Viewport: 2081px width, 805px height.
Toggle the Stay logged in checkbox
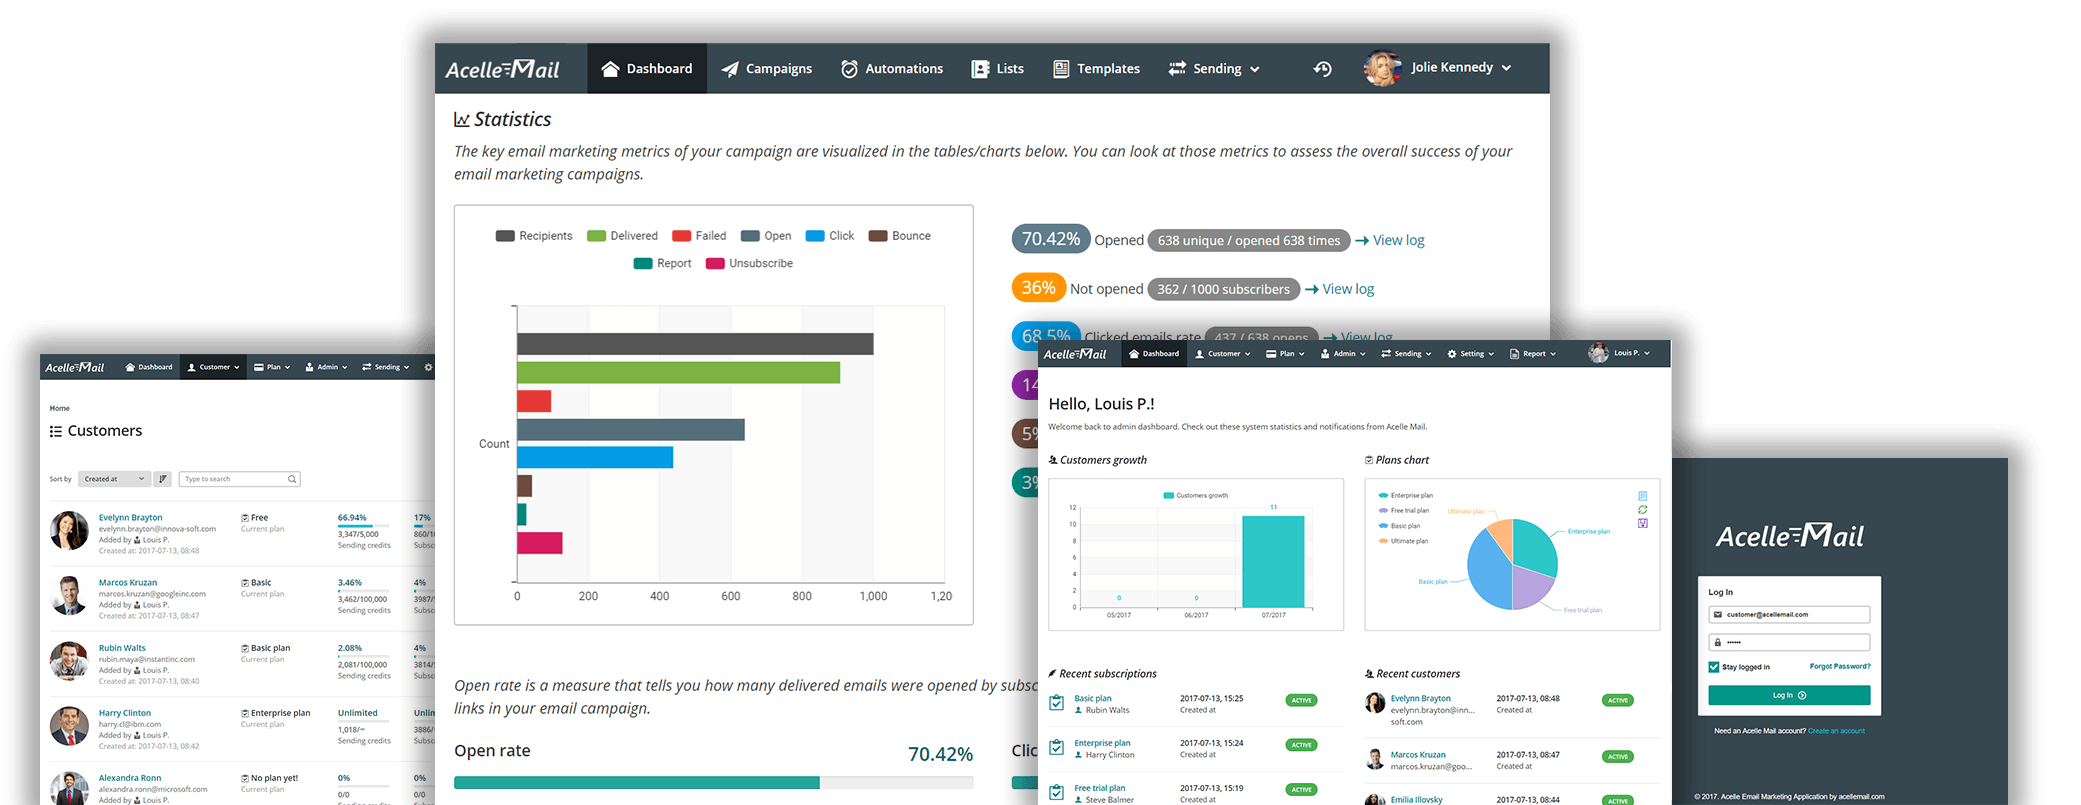tap(1714, 667)
